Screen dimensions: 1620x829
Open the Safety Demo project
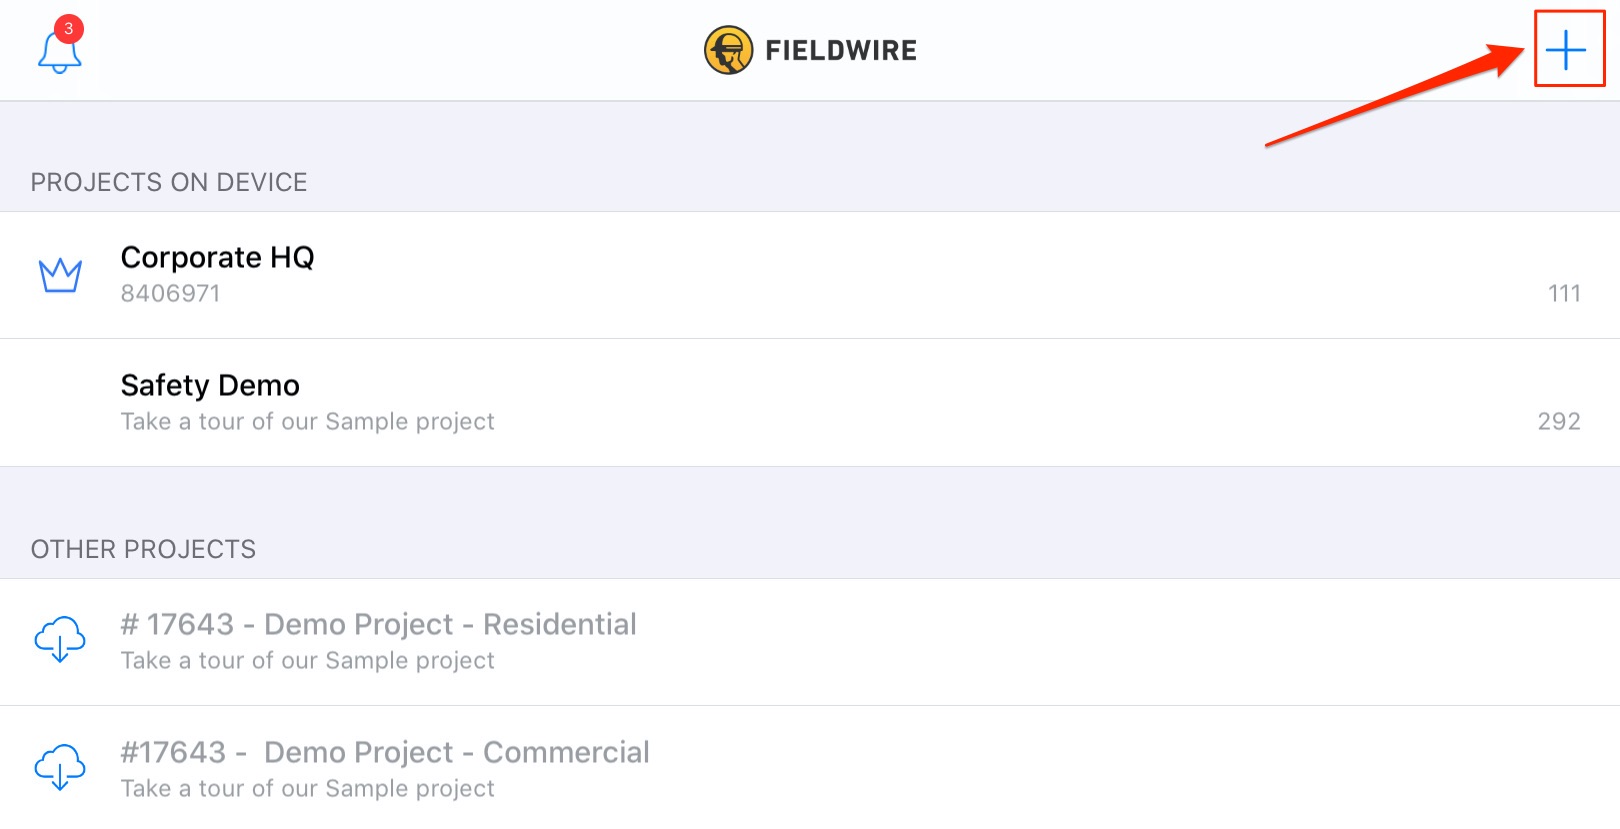pos(810,403)
